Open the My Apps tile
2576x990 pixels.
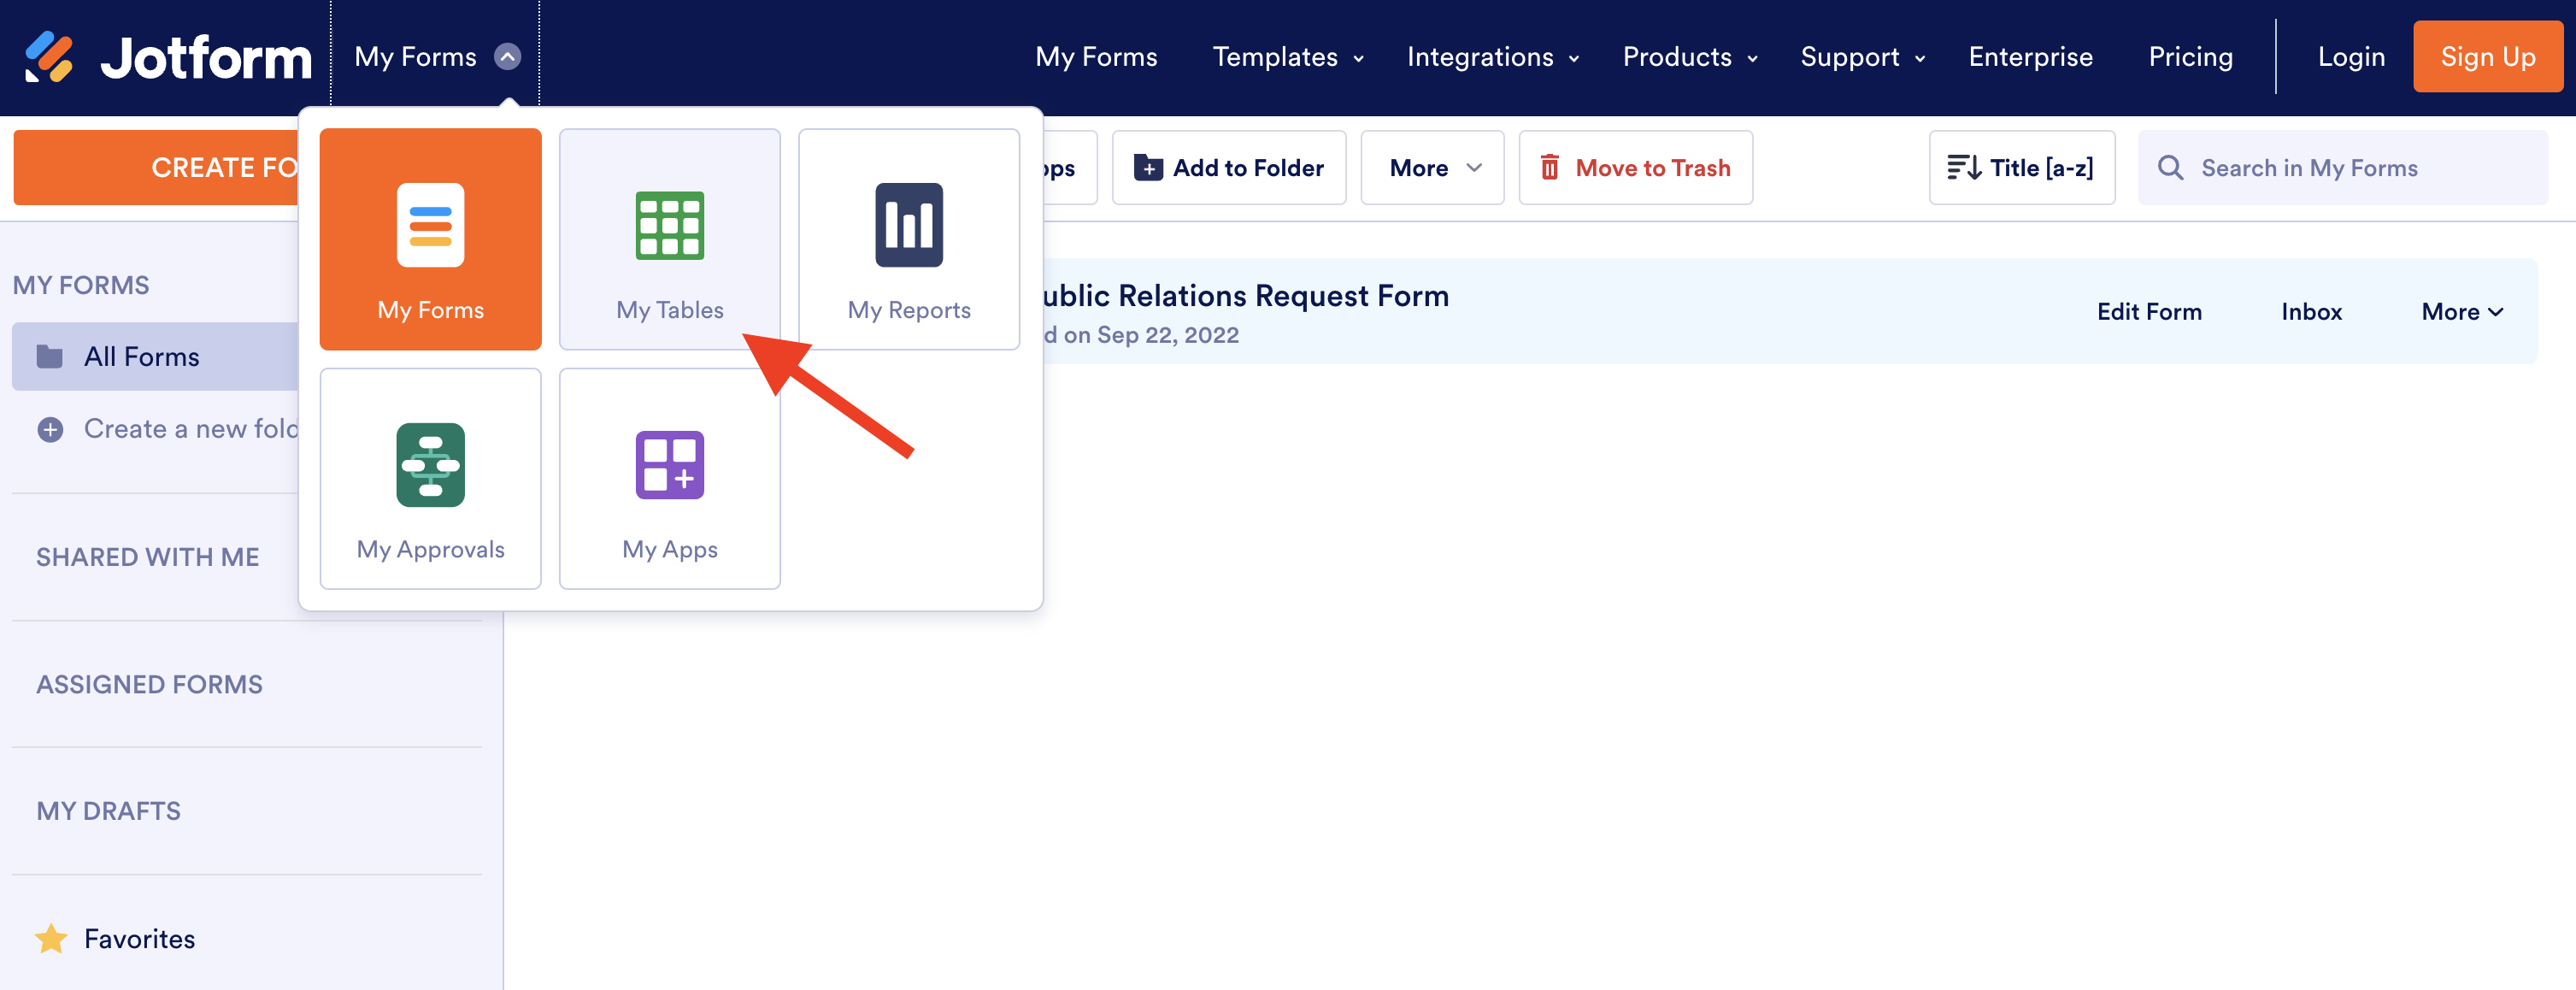pos(669,479)
